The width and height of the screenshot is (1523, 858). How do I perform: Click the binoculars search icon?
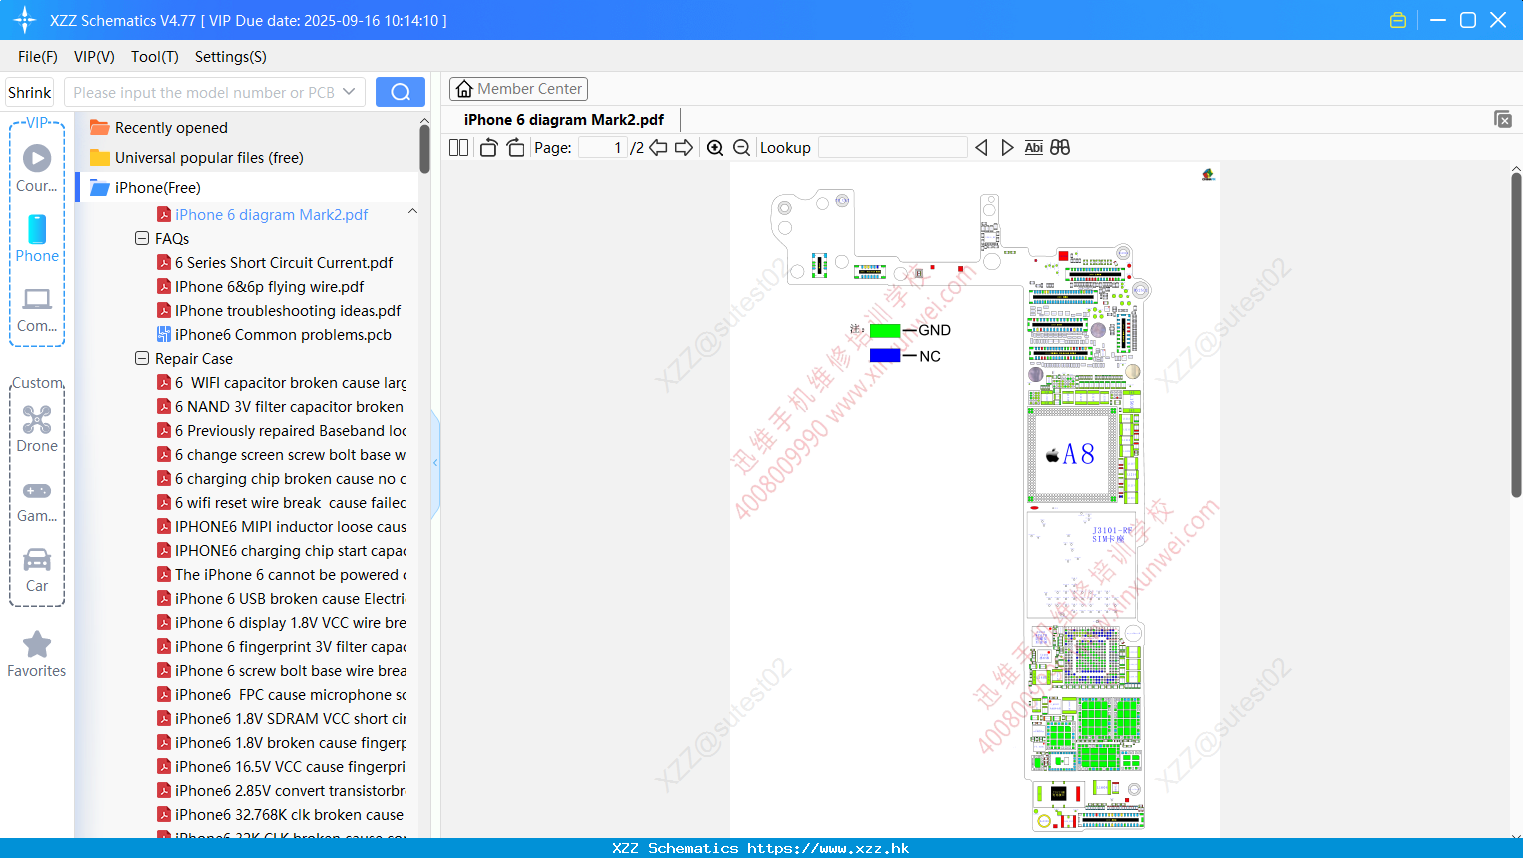tap(1060, 148)
